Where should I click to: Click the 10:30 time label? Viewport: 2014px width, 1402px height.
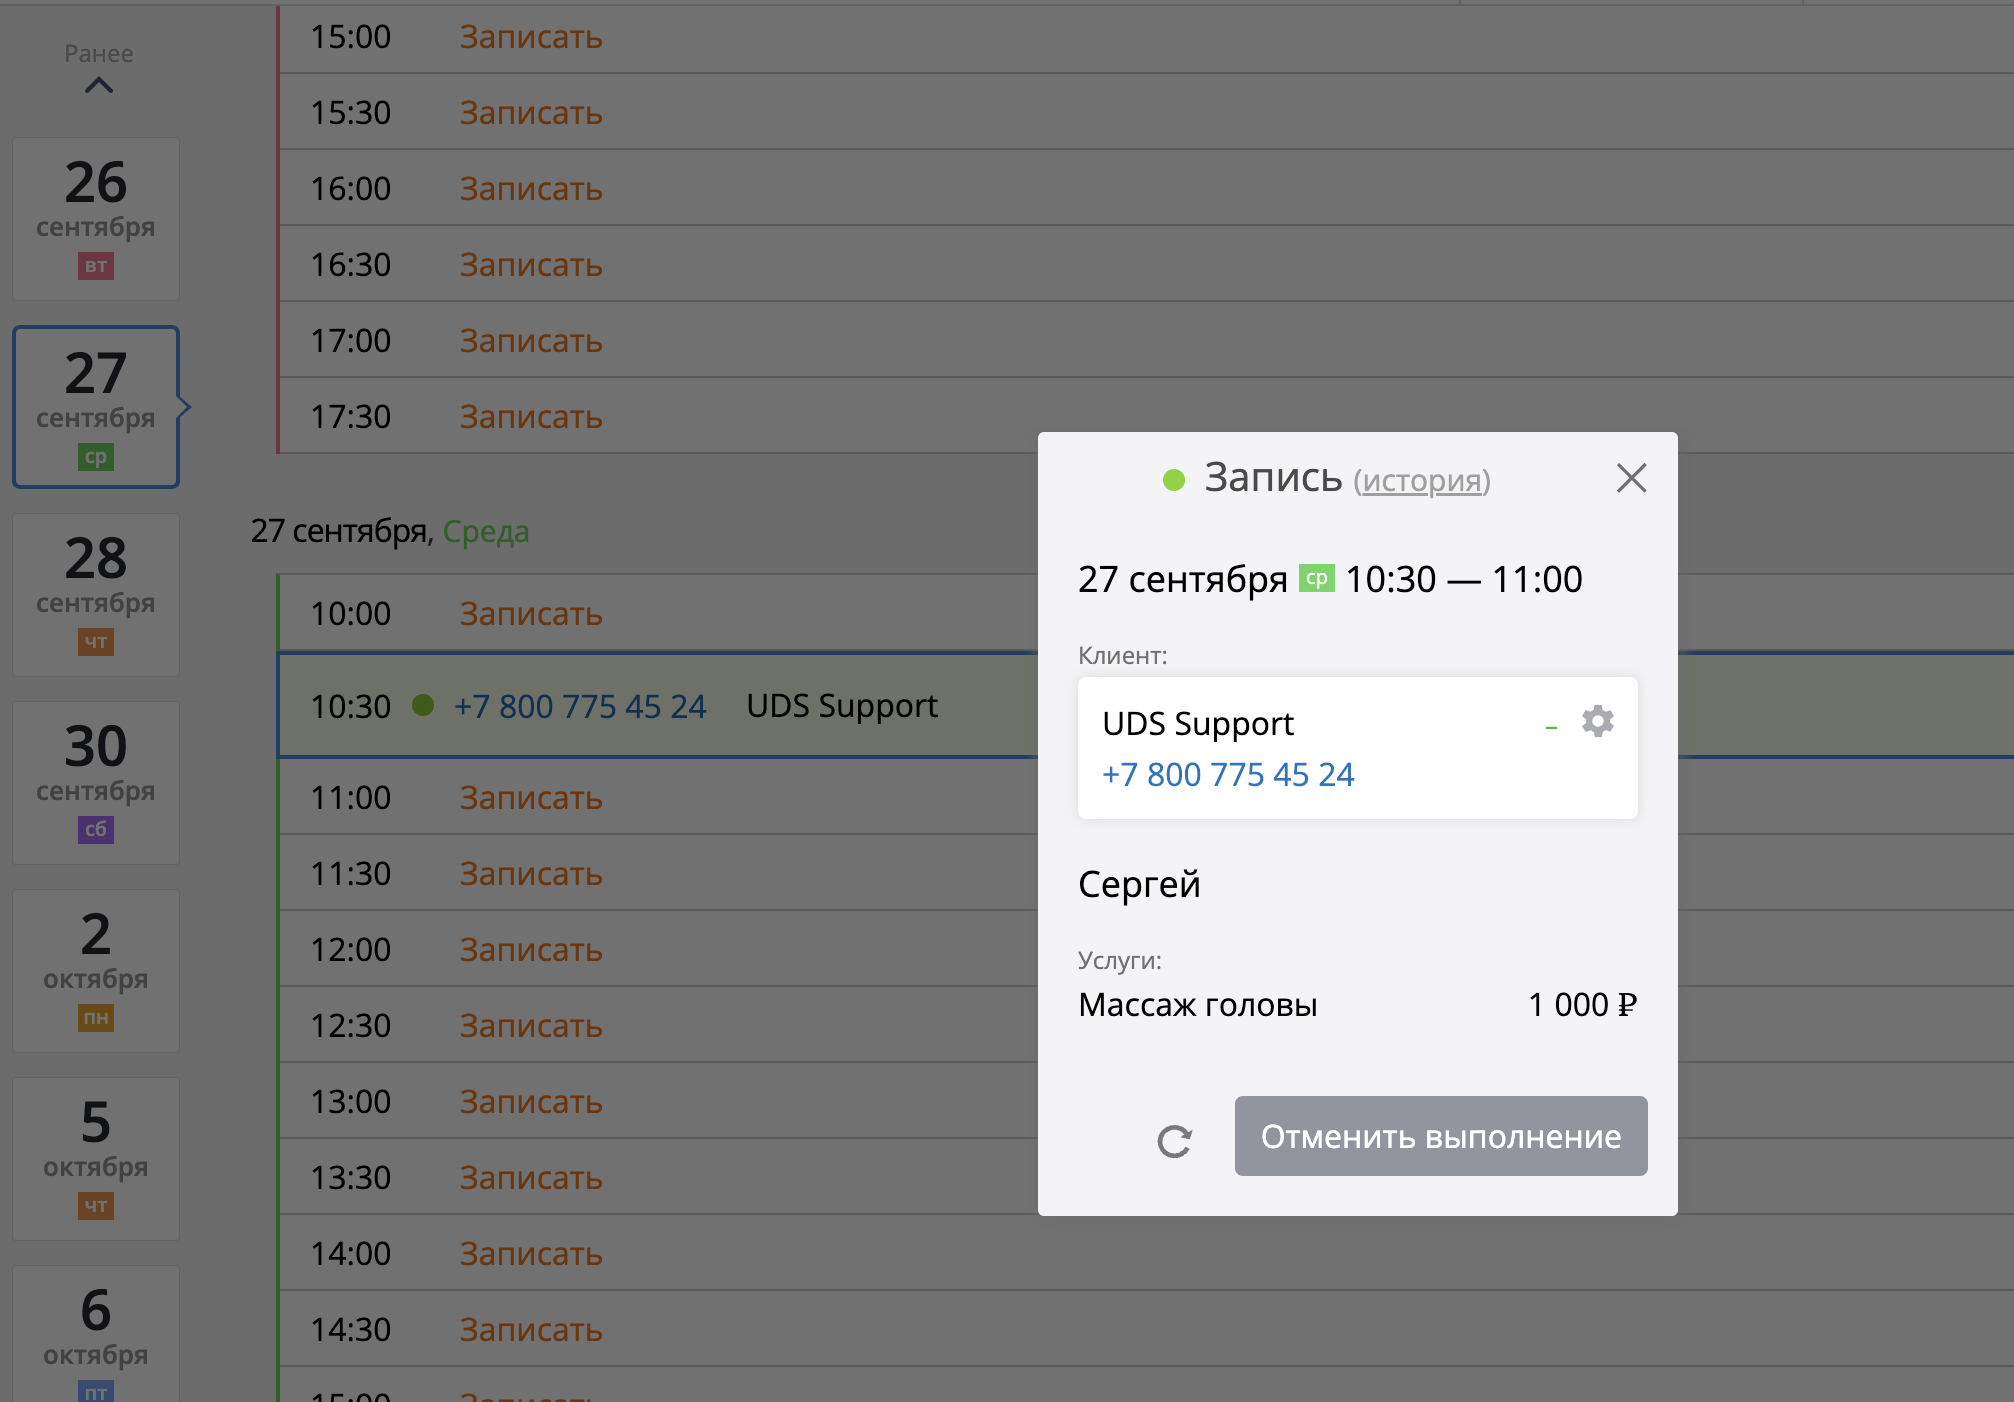coord(350,706)
